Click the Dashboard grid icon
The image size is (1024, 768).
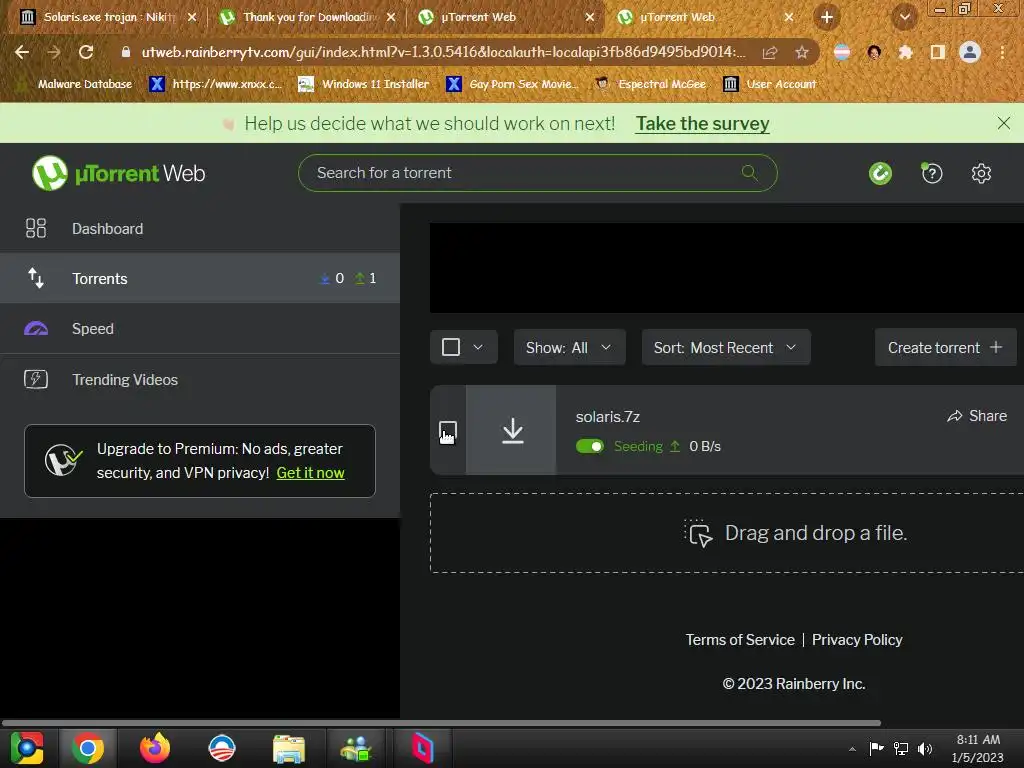(x=36, y=228)
